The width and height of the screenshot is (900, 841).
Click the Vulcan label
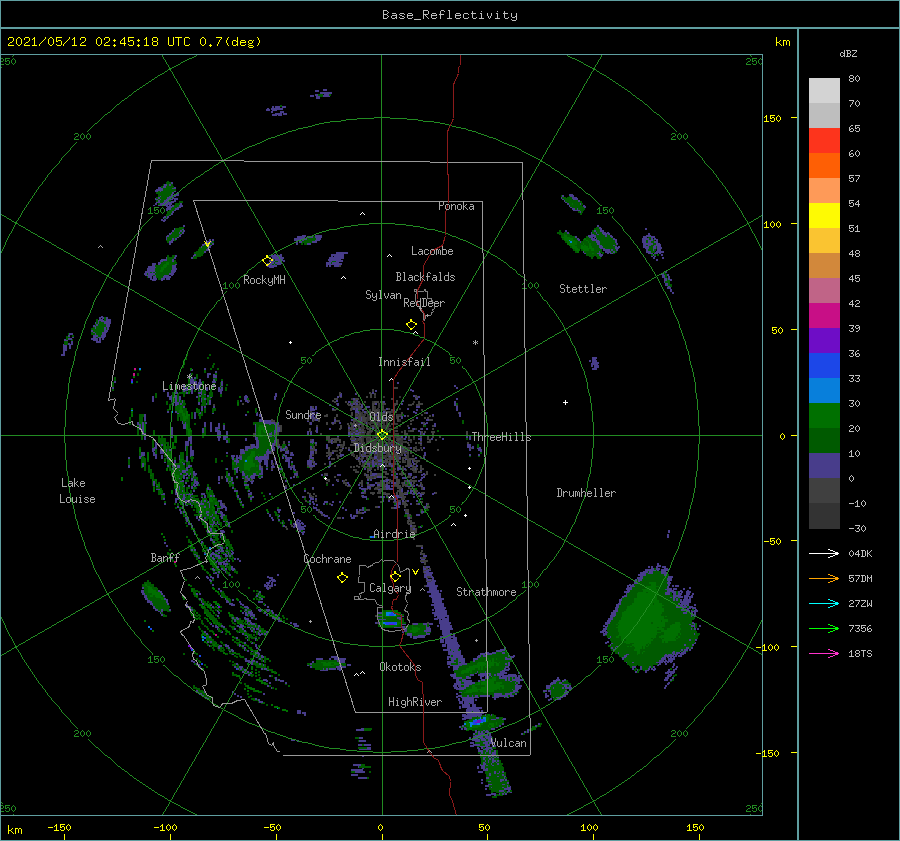[509, 743]
